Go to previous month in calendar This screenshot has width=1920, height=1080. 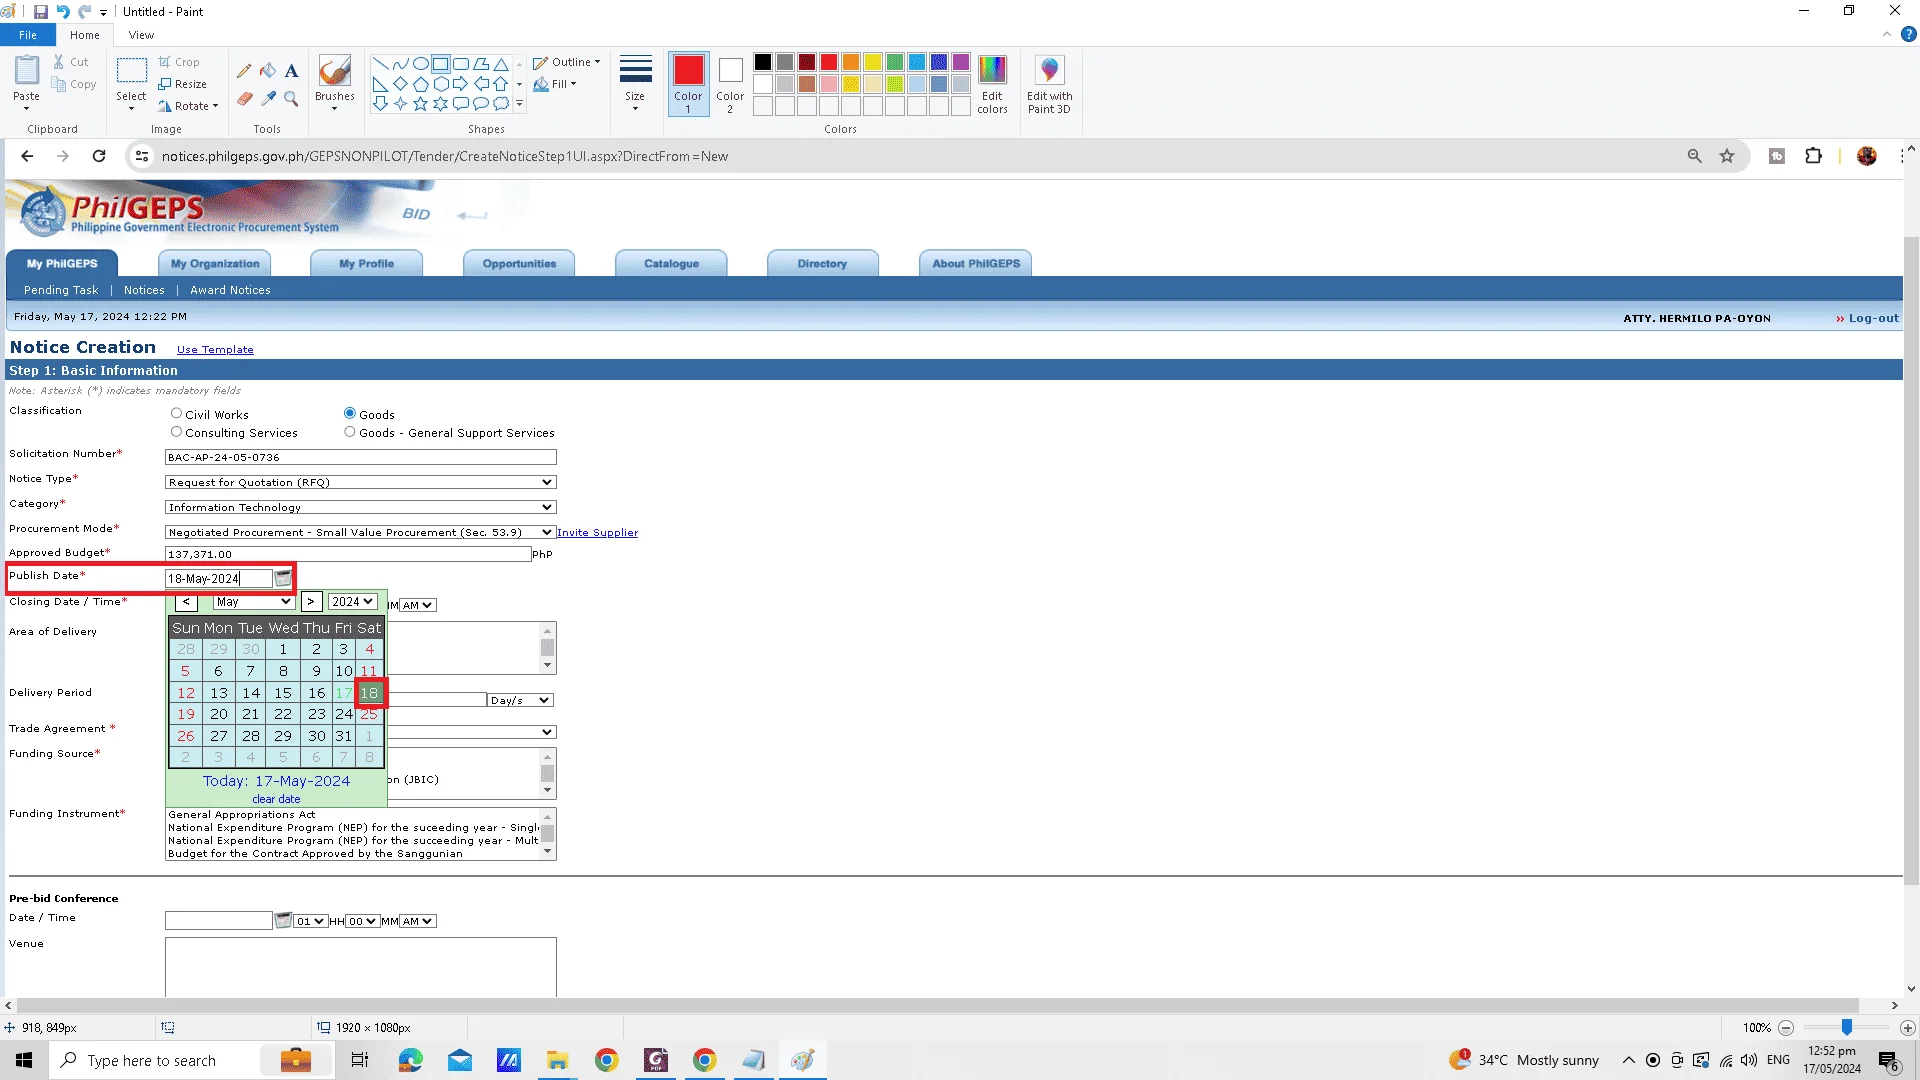point(186,602)
